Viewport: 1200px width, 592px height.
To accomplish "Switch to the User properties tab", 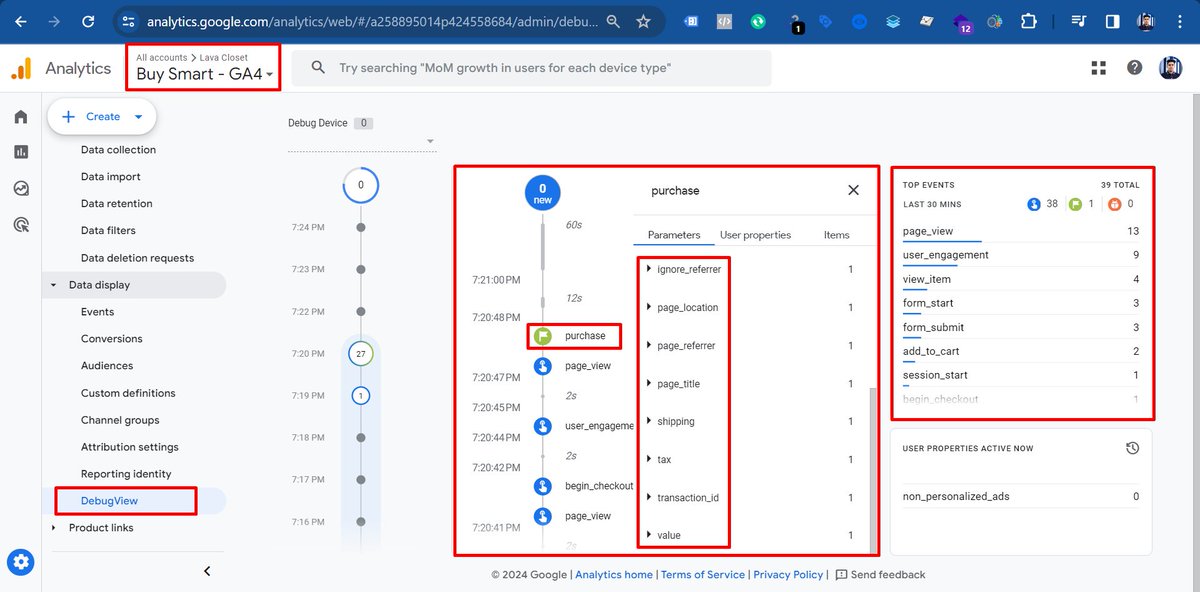I will (x=755, y=235).
